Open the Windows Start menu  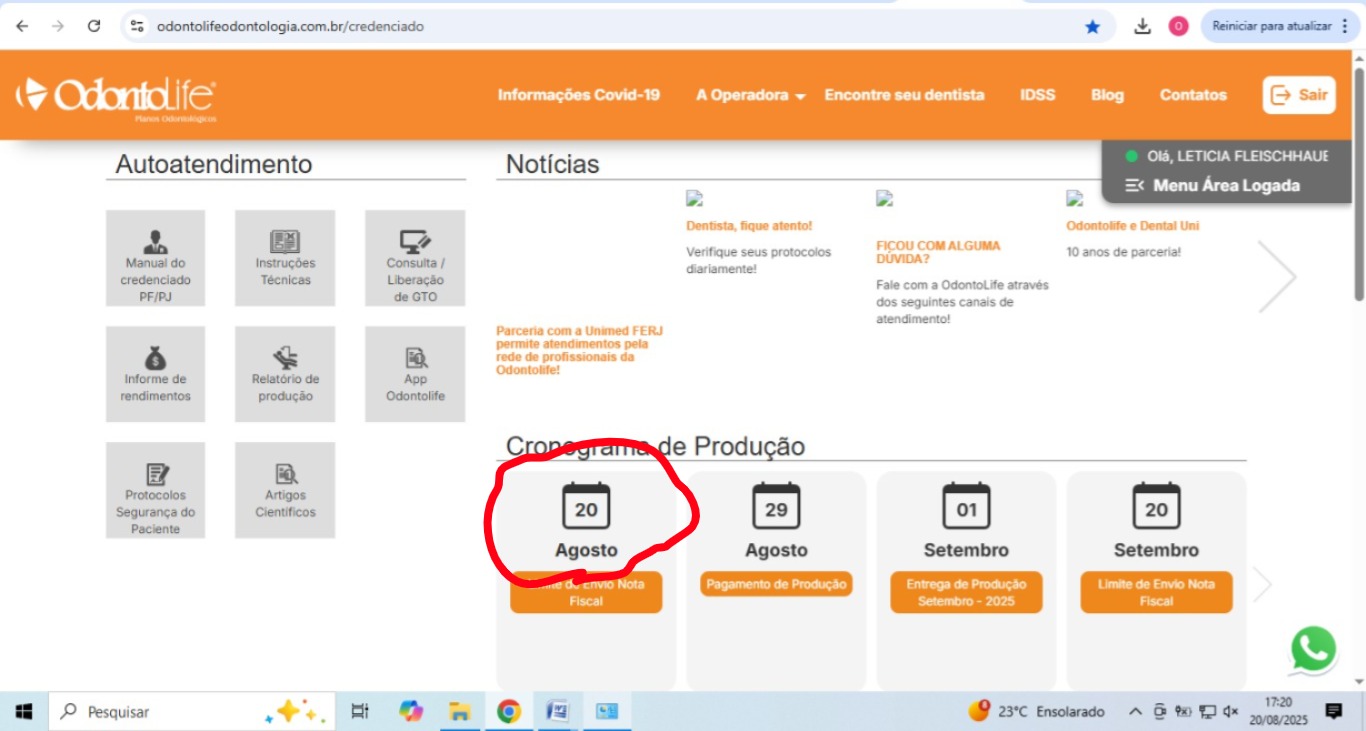[x=24, y=712]
